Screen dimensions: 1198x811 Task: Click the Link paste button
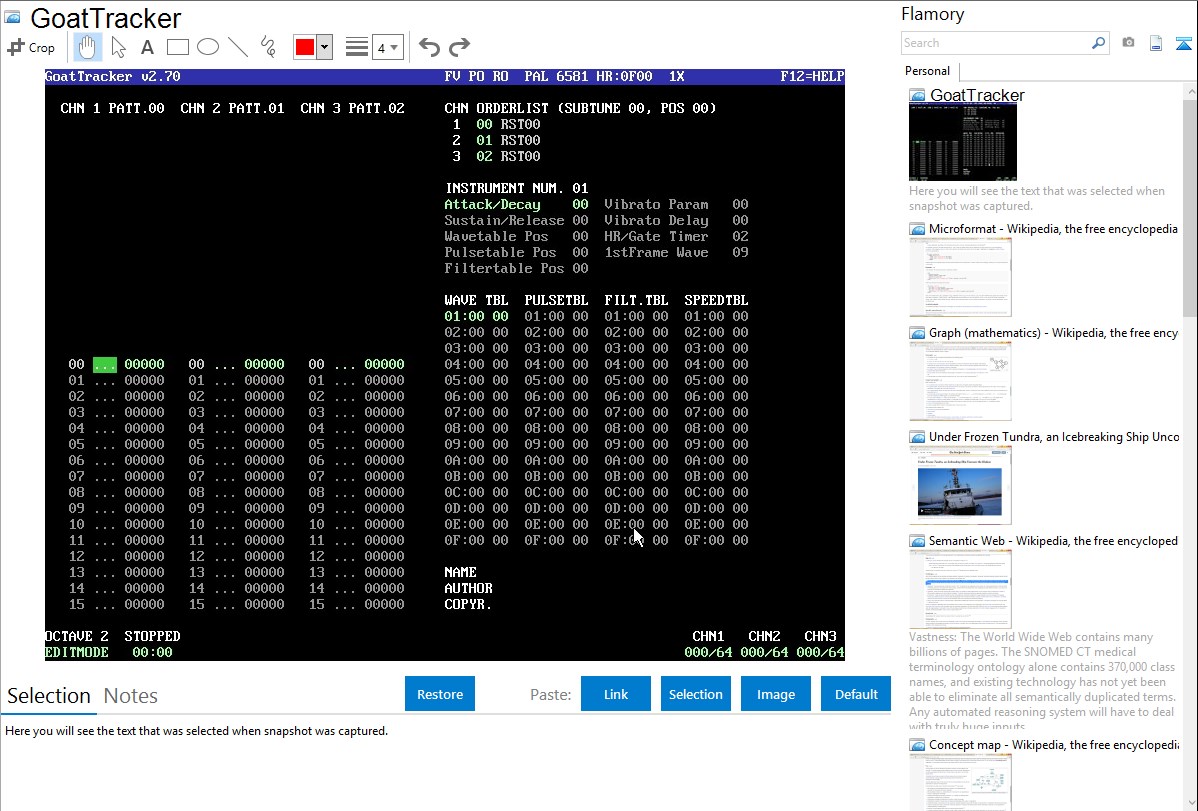click(616, 694)
